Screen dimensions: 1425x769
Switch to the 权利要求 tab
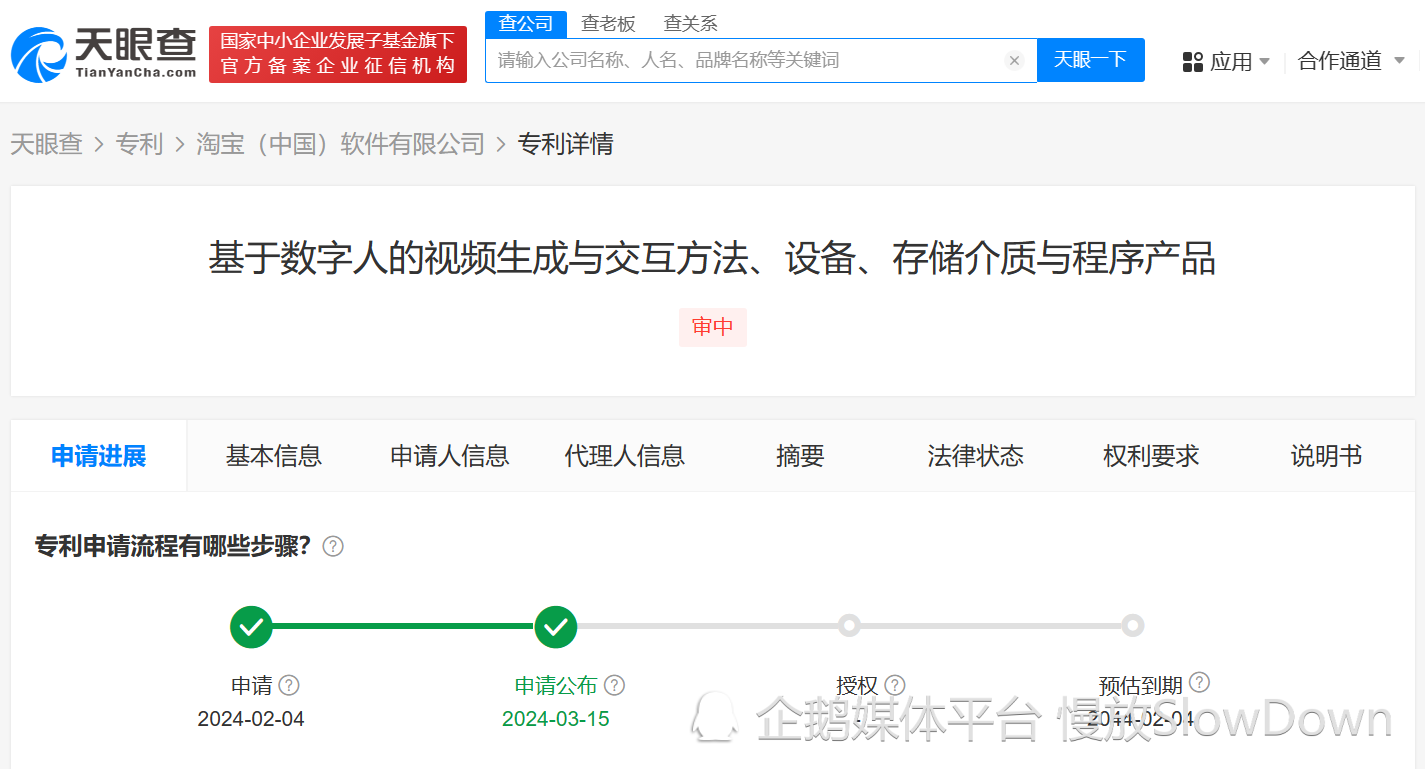tap(1151, 456)
